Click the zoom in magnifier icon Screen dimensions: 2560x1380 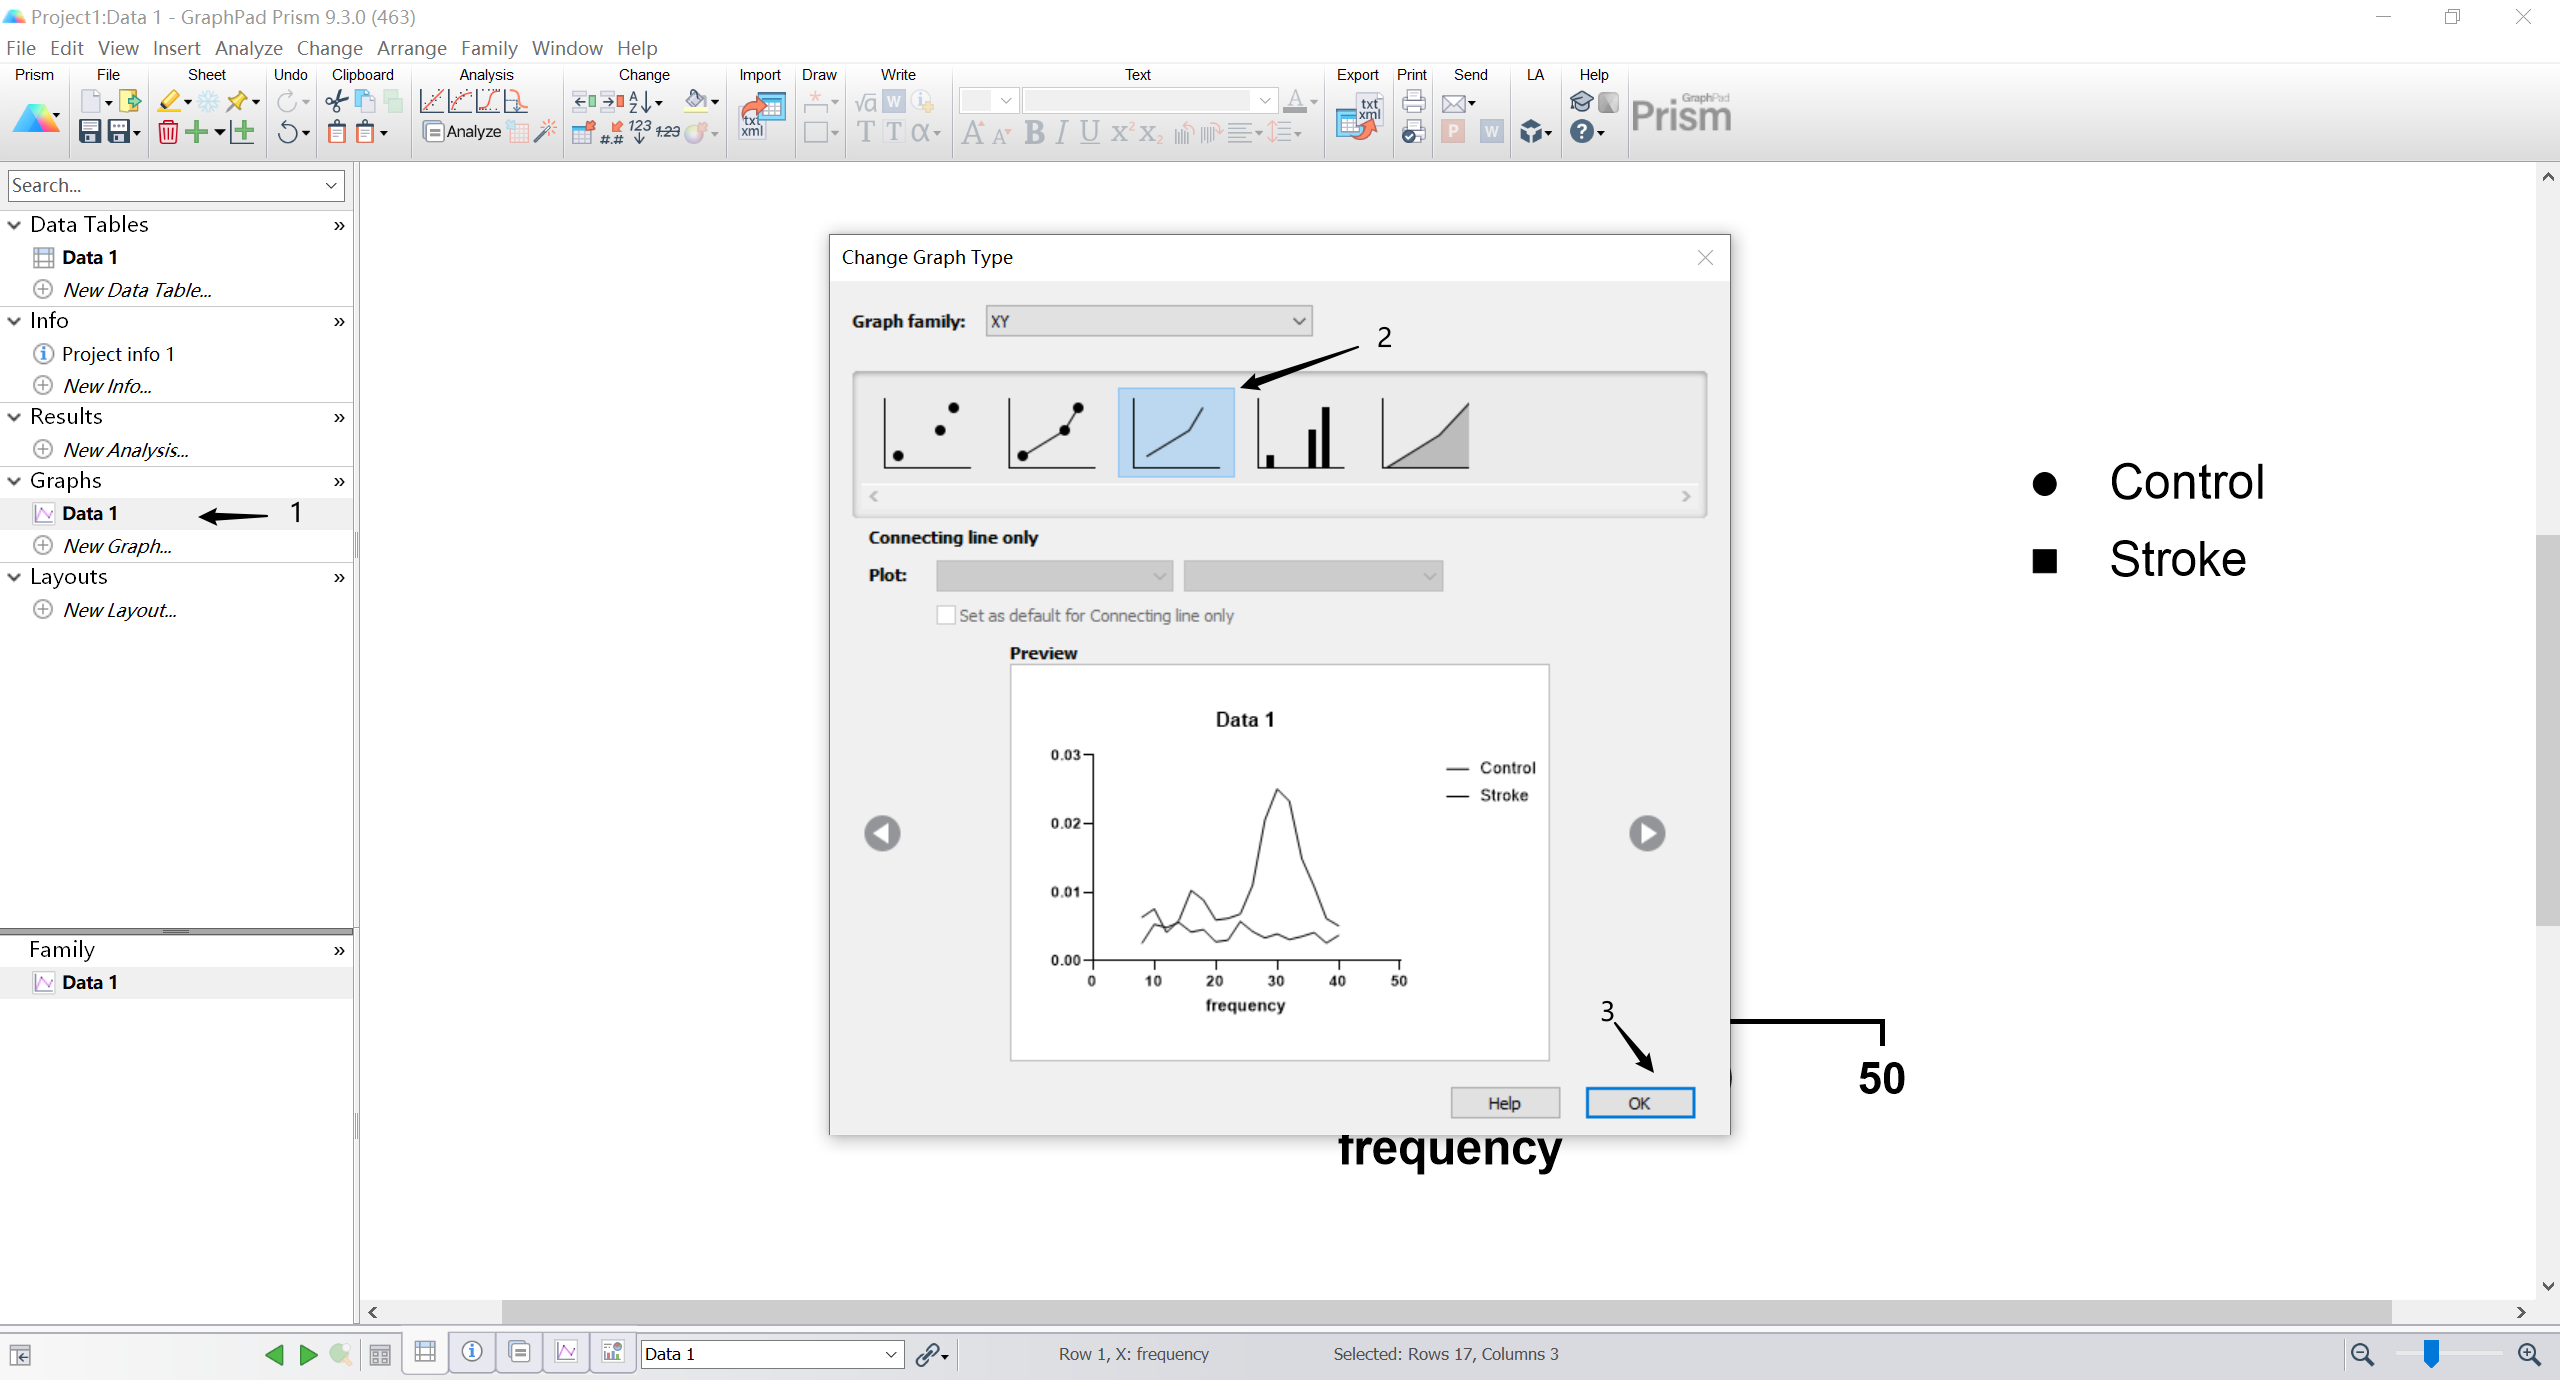pyautogui.click(x=2529, y=1354)
